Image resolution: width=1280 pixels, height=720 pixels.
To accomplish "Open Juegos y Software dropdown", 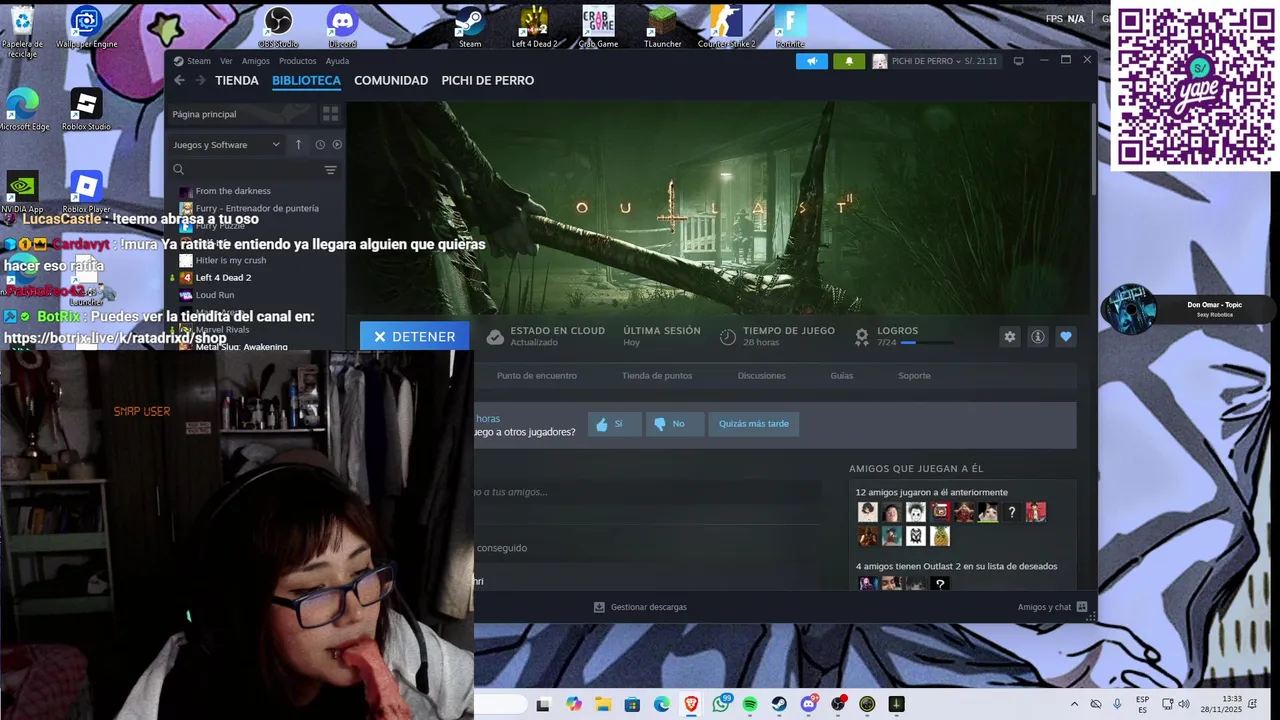I will tap(227, 145).
